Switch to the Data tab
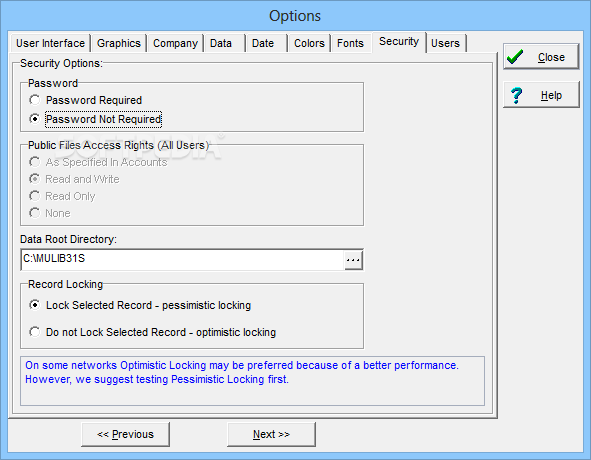Screen dimensions: 591x460 [225, 43]
